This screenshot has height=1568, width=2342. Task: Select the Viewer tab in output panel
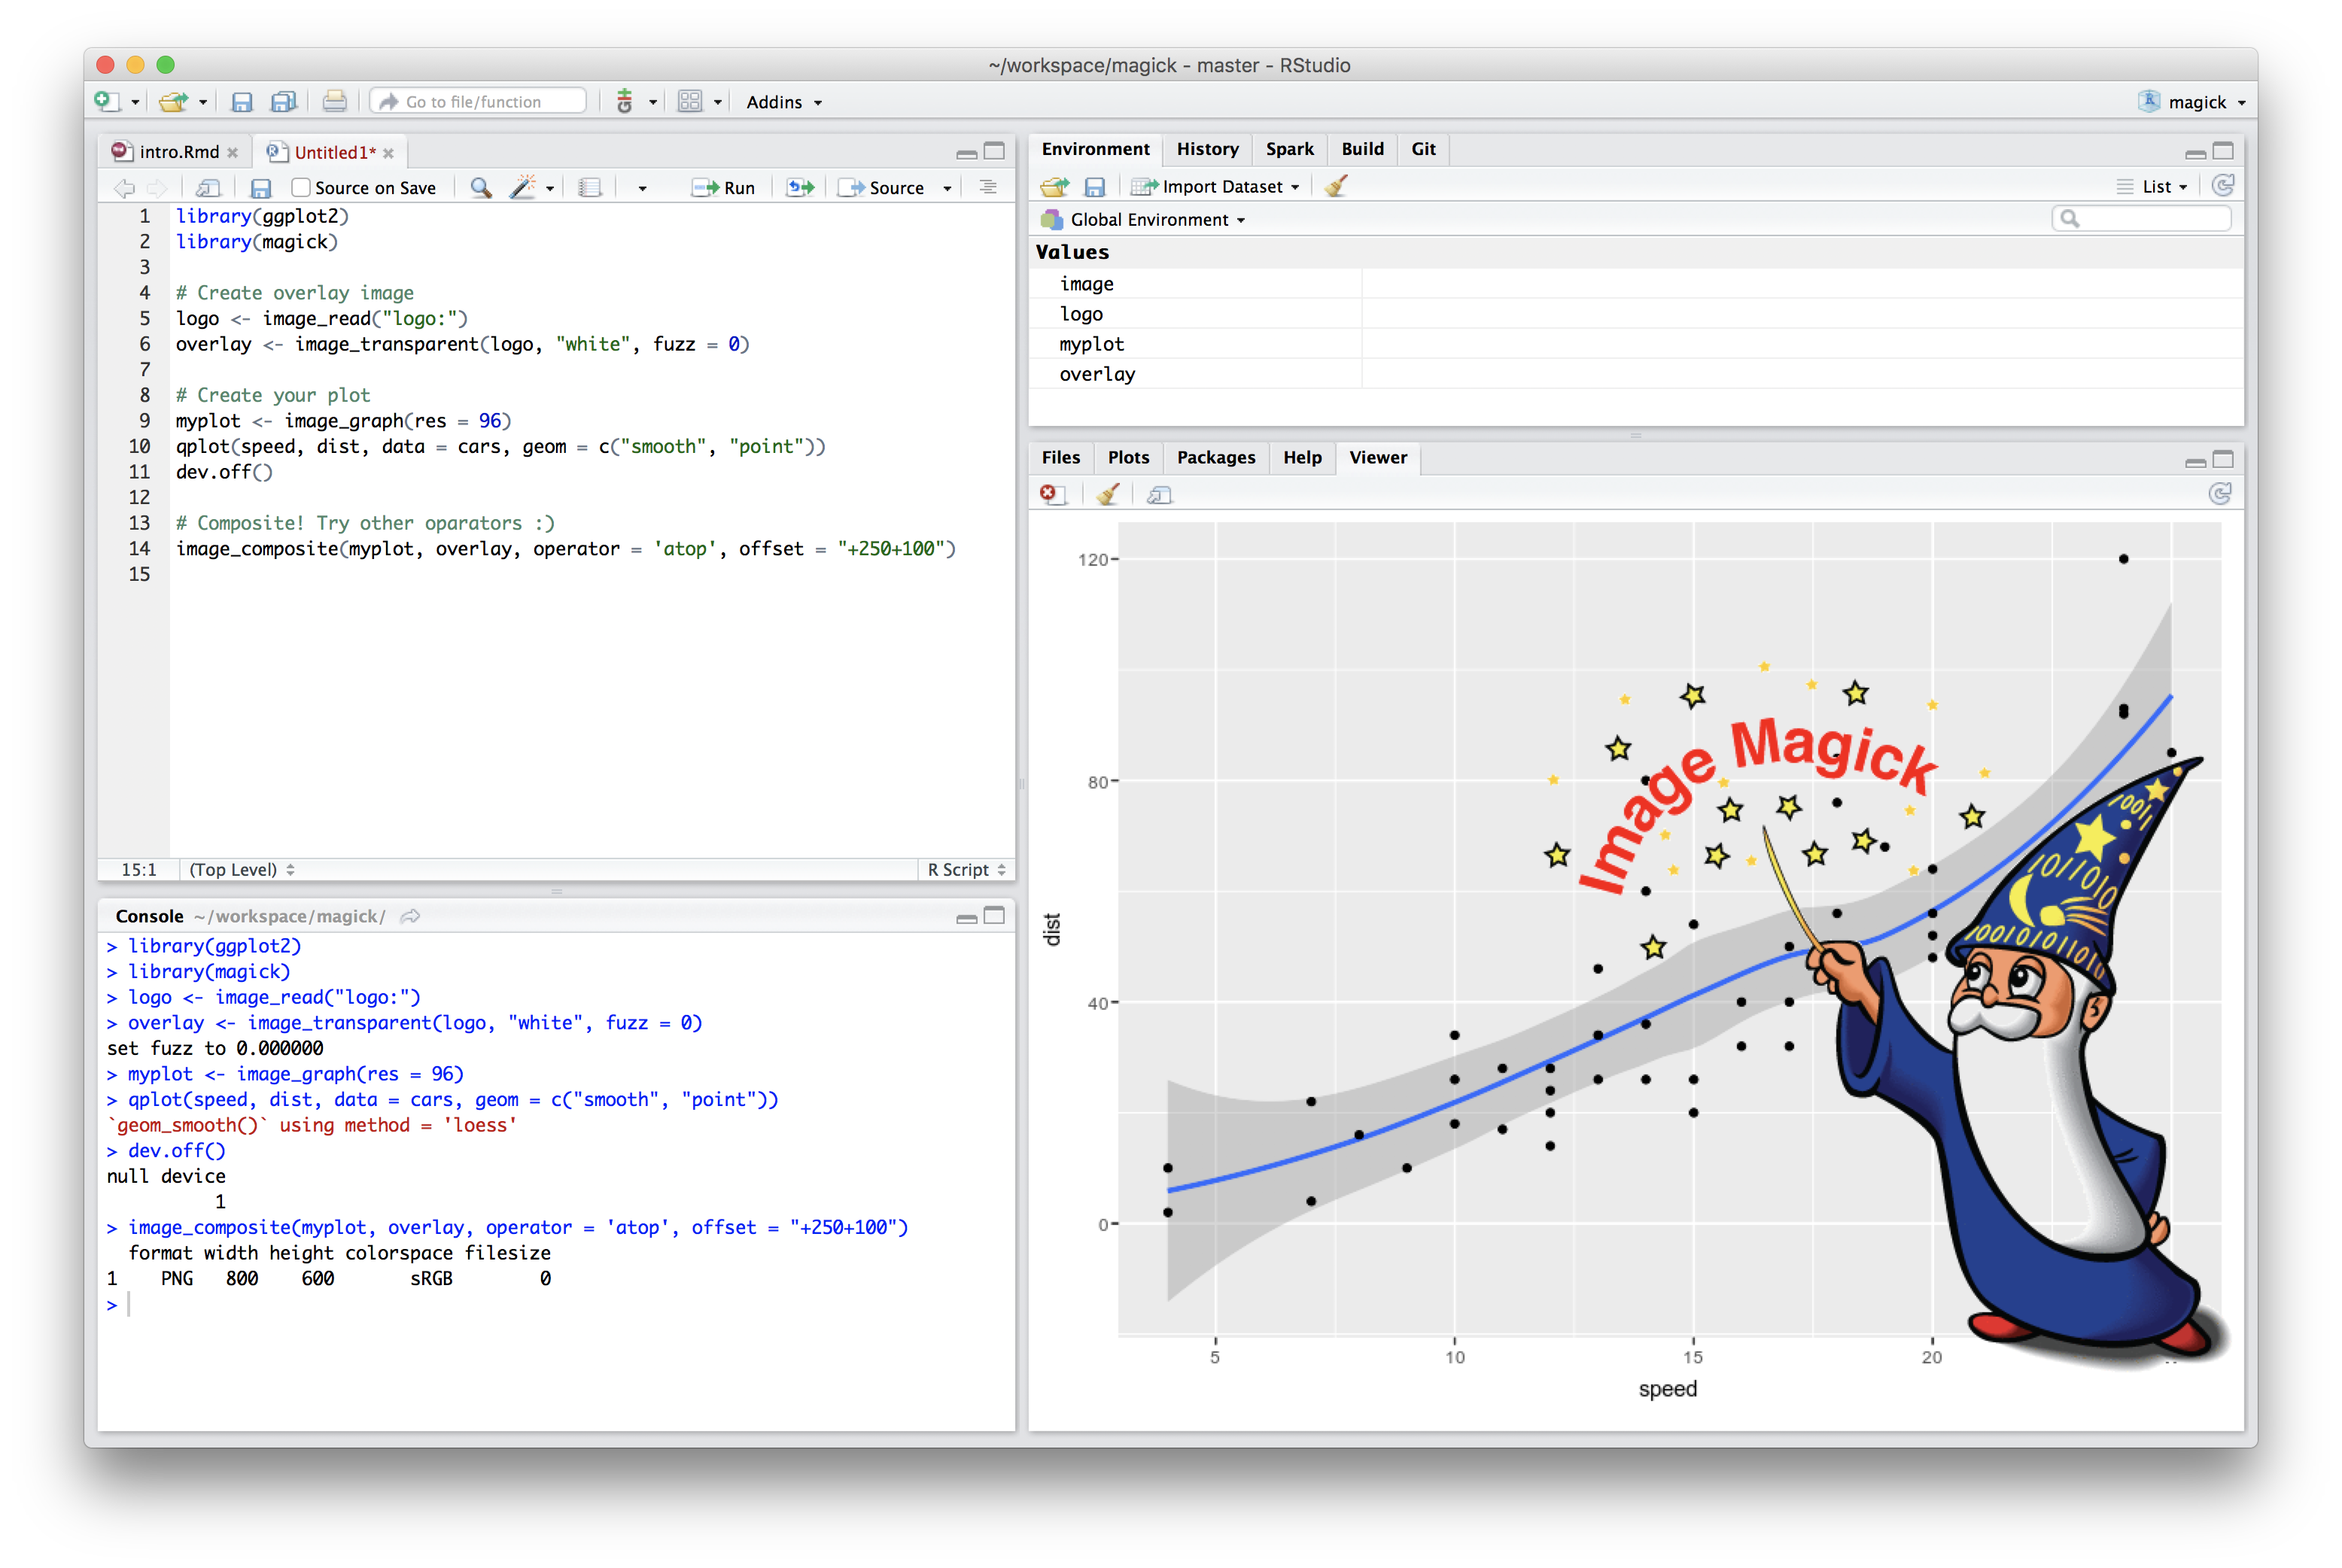click(x=1379, y=458)
